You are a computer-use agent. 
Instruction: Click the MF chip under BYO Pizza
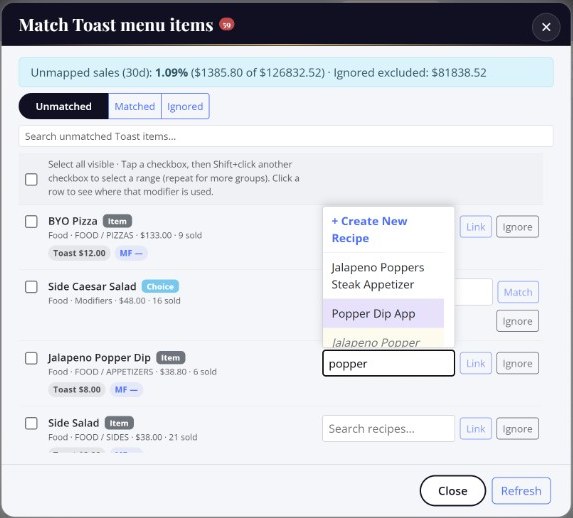pyautogui.click(x=131, y=253)
